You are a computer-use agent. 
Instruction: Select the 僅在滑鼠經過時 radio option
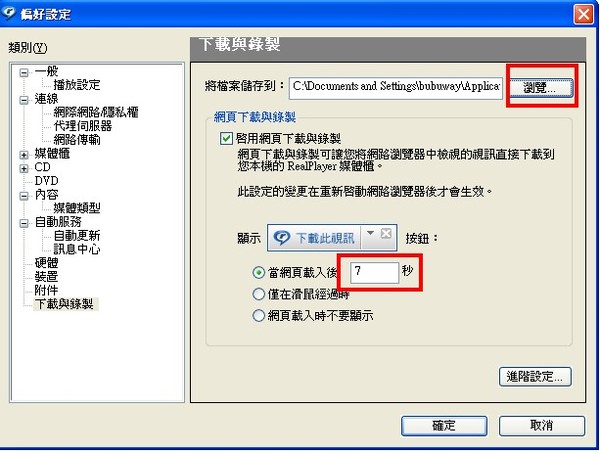point(259,294)
